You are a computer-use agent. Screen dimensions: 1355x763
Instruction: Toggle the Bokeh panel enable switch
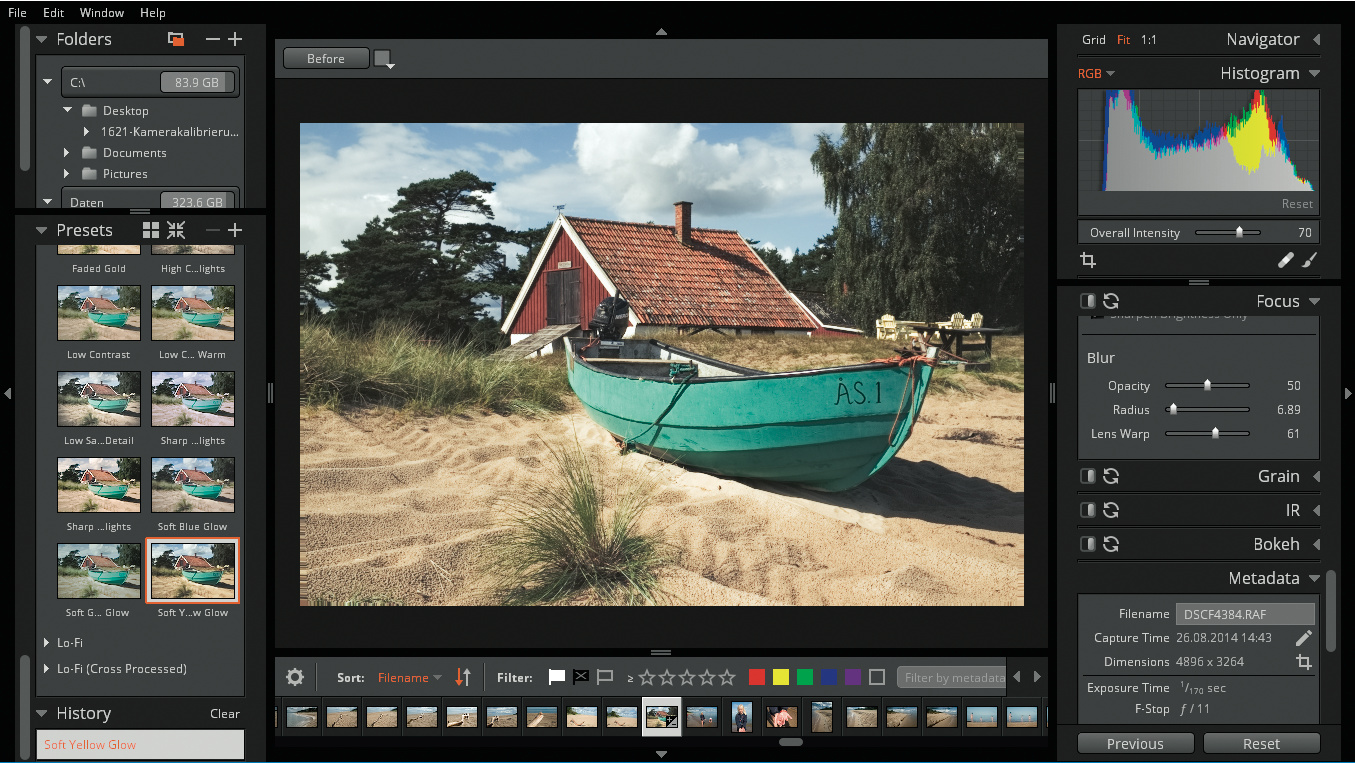tap(1088, 545)
